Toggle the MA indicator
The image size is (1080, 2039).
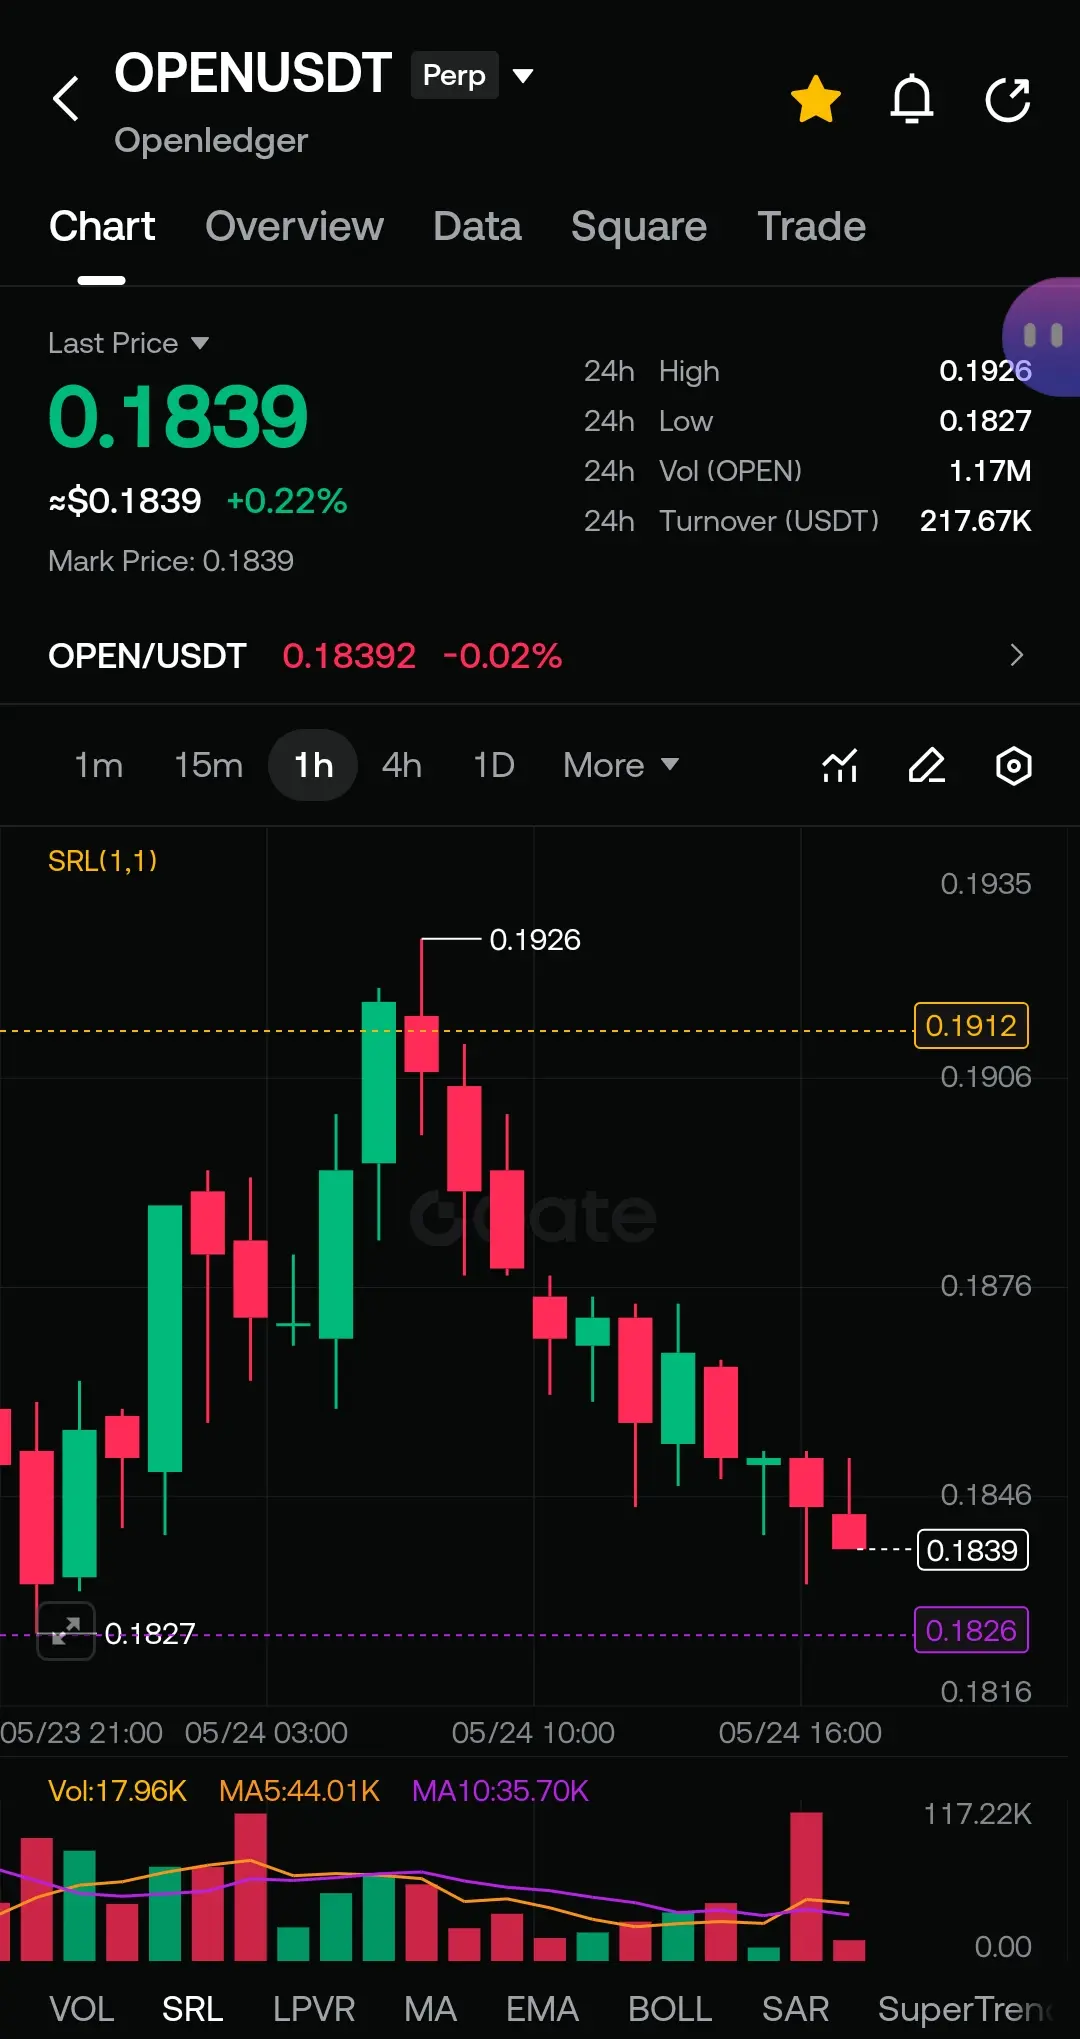point(430,2008)
